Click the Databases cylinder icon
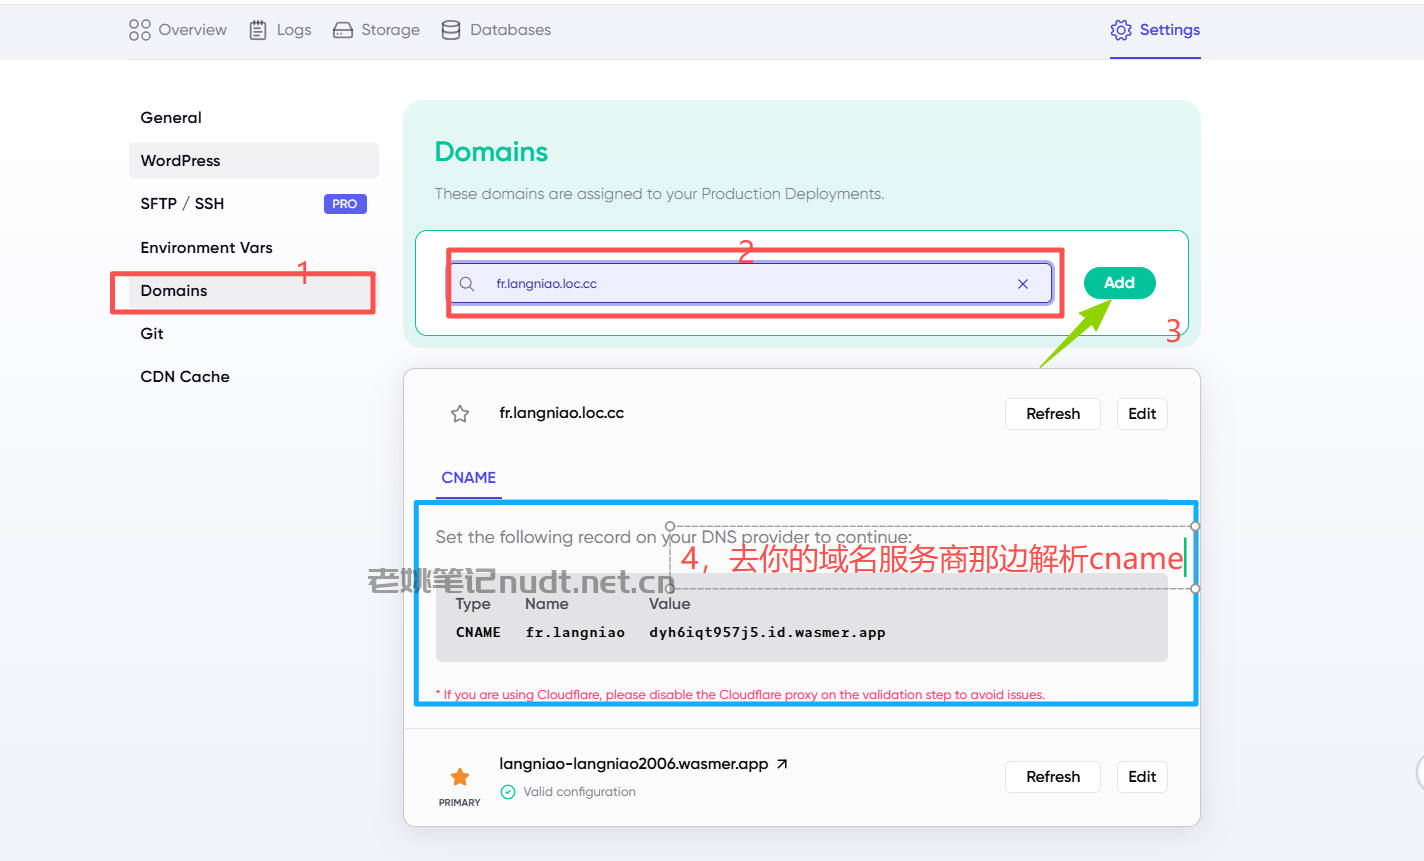 point(451,30)
